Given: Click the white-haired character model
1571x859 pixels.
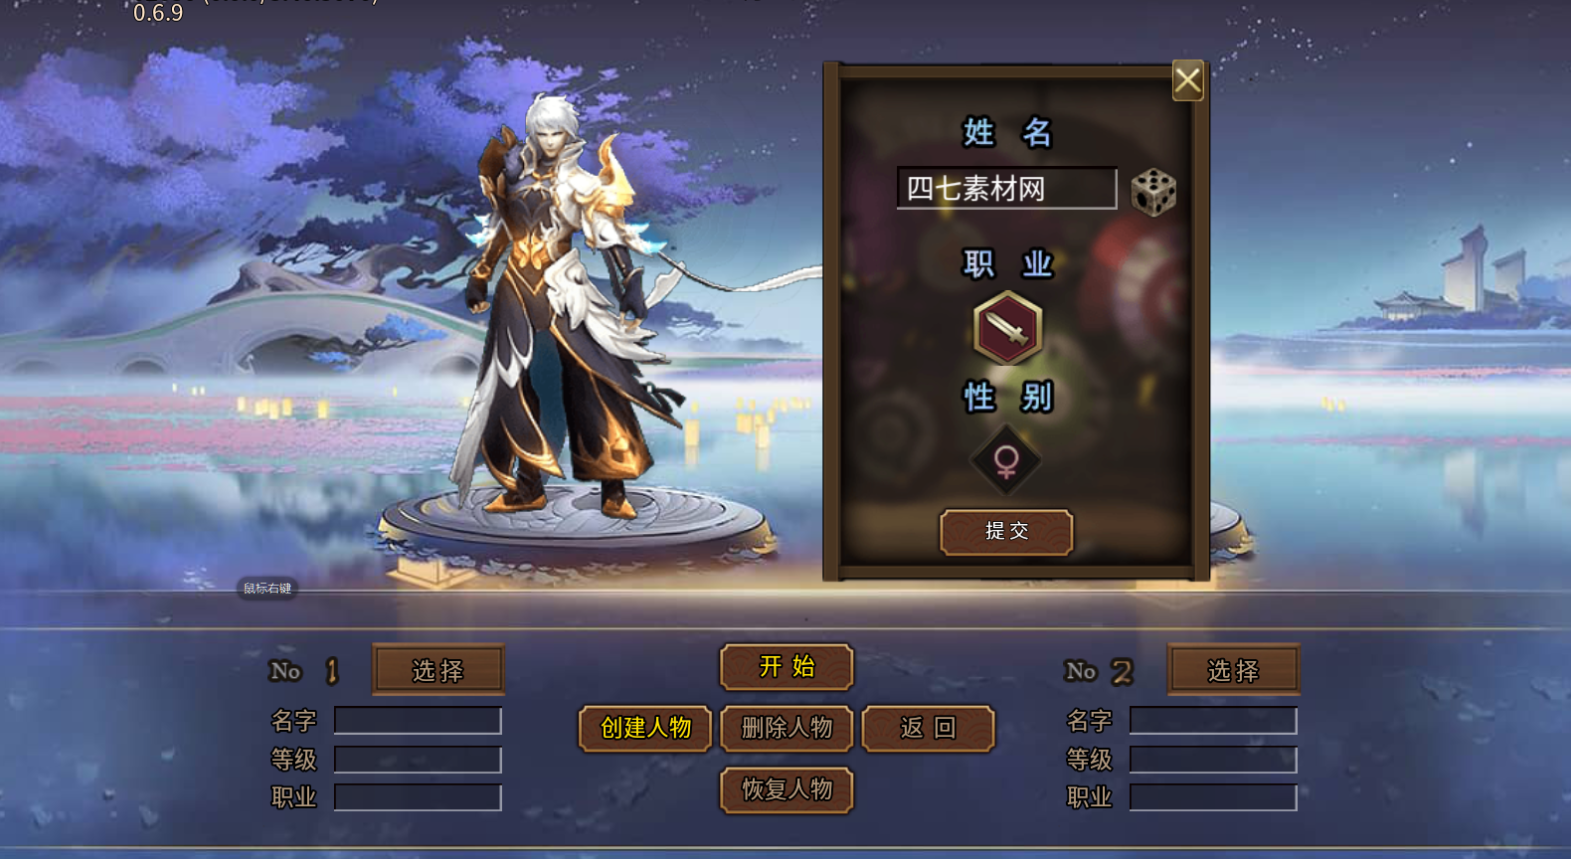Looking at the screenshot, I should [560, 310].
